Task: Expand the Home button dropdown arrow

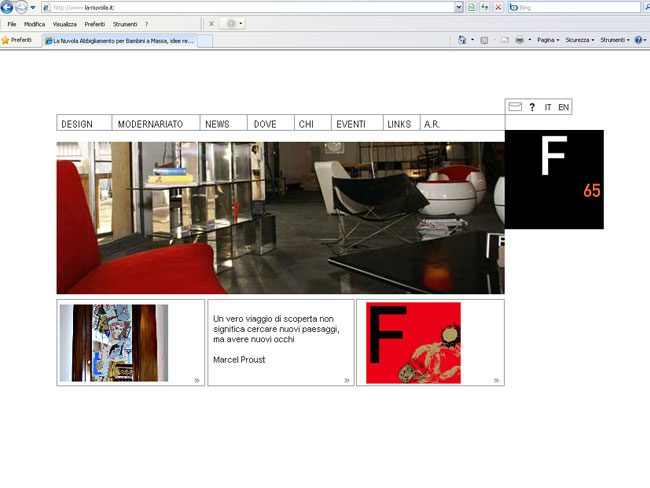Action: (x=472, y=40)
